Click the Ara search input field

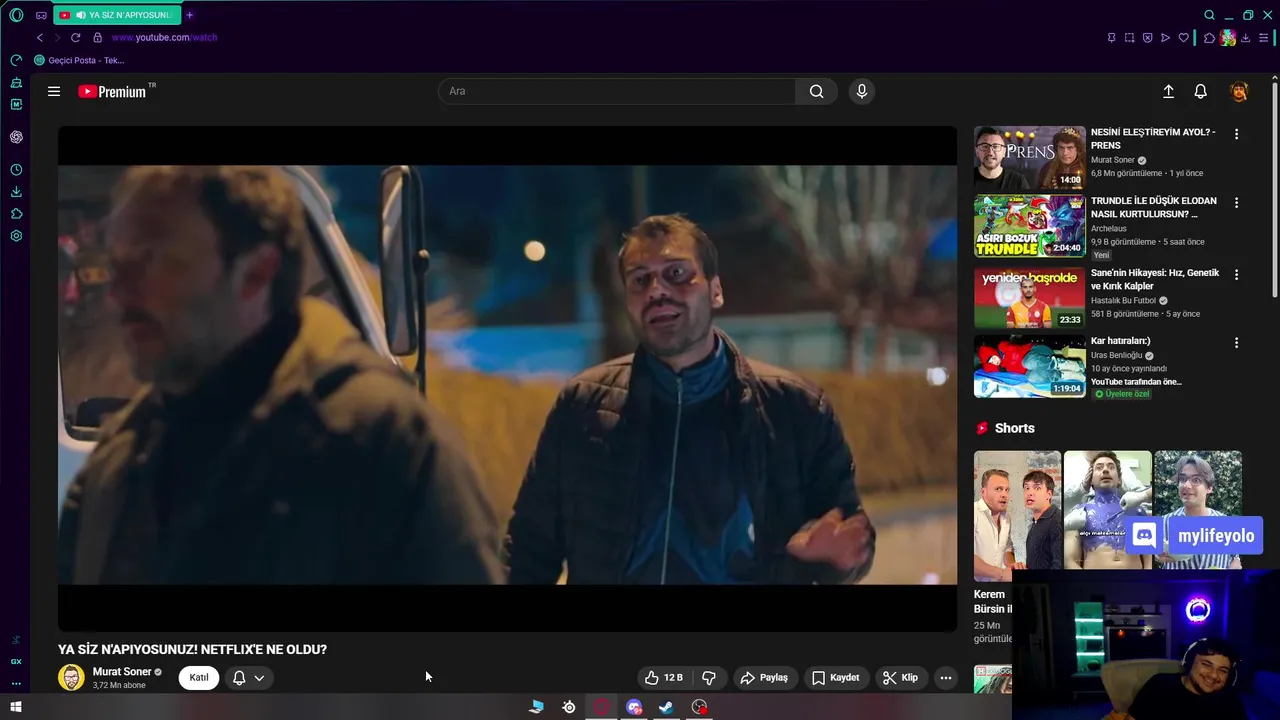coord(617,91)
